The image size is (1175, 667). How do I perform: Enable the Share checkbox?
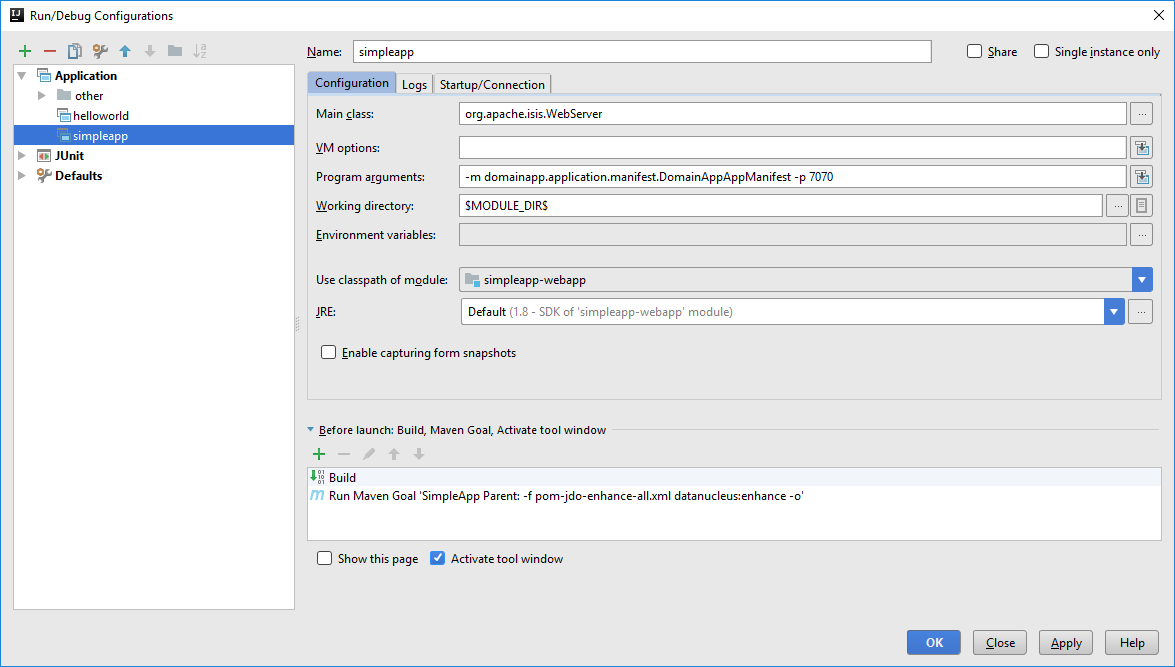pyautogui.click(x=975, y=52)
